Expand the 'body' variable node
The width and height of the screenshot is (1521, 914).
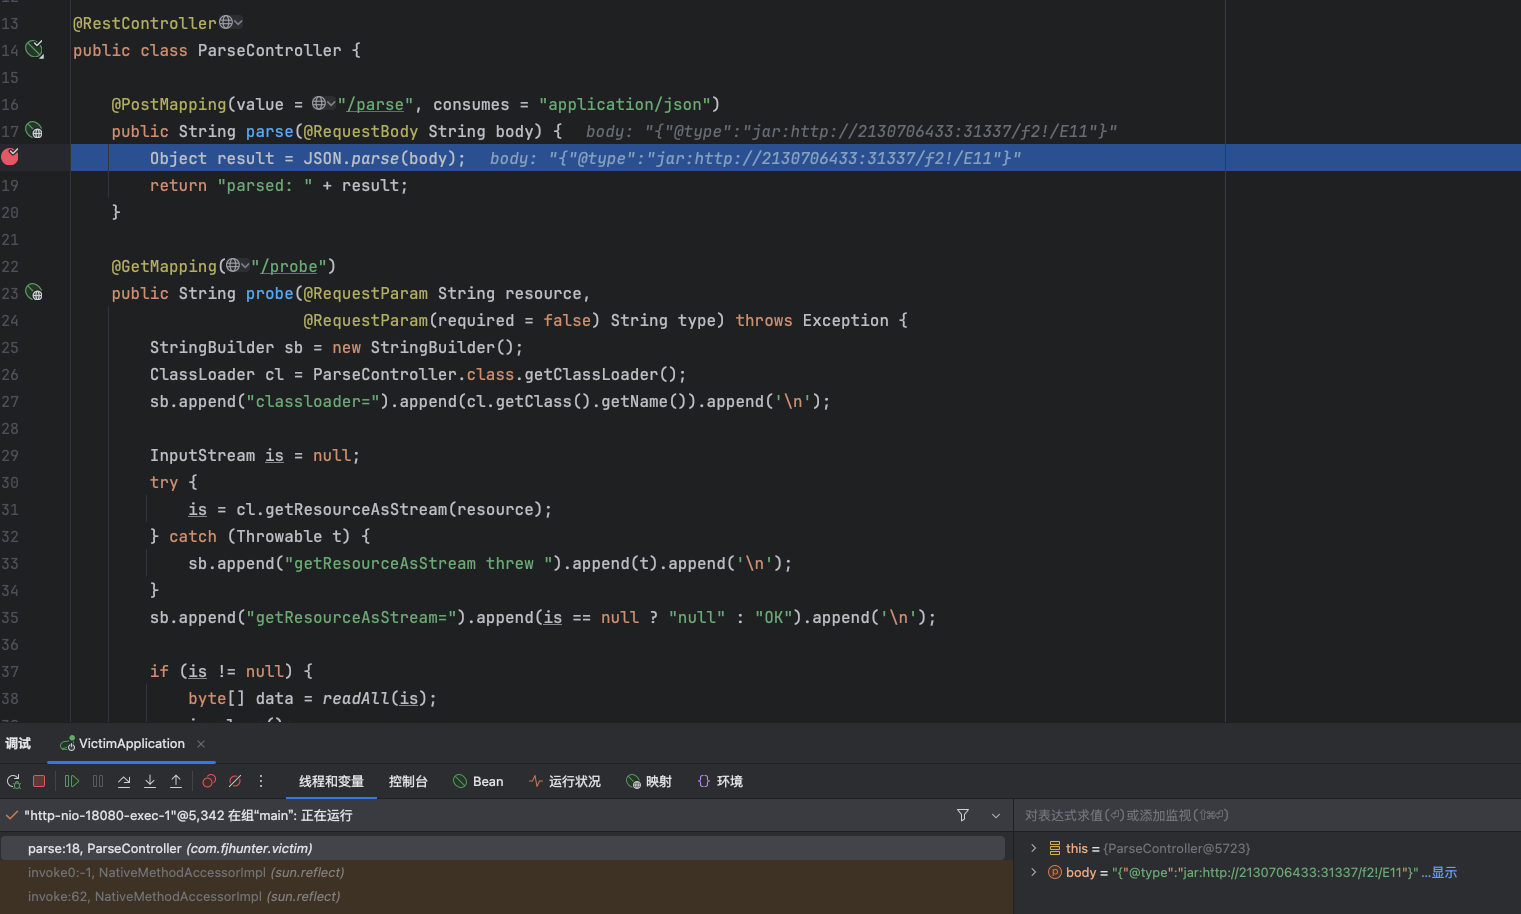(x=1034, y=872)
